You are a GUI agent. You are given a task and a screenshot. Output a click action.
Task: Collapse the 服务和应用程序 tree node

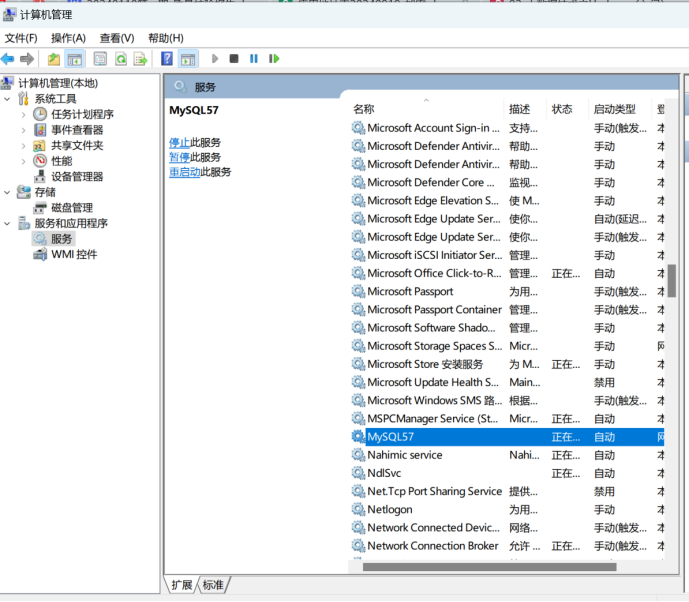[8, 223]
